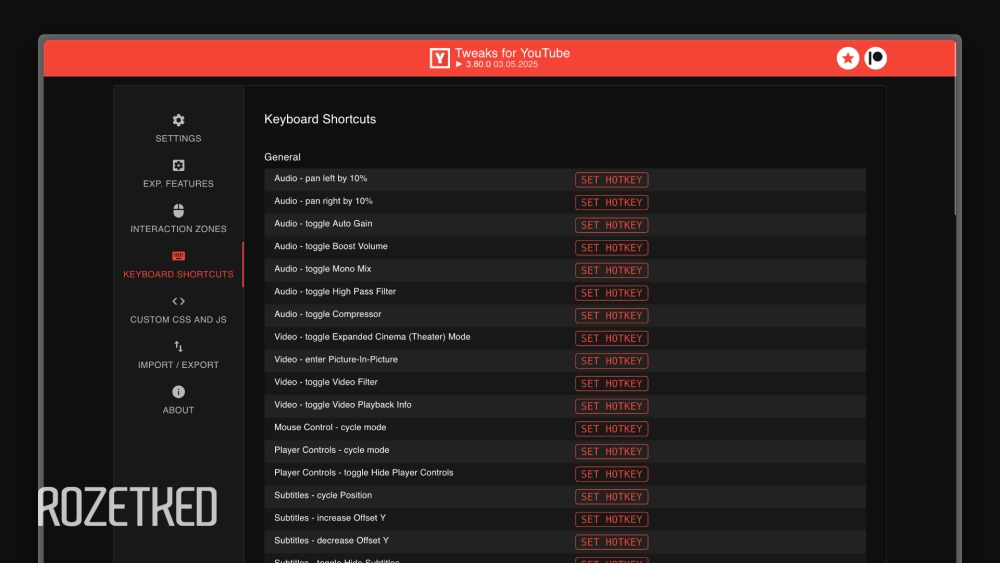Set hotkey for Audio pan left by 10%
This screenshot has width=1000, height=563.
tap(611, 180)
